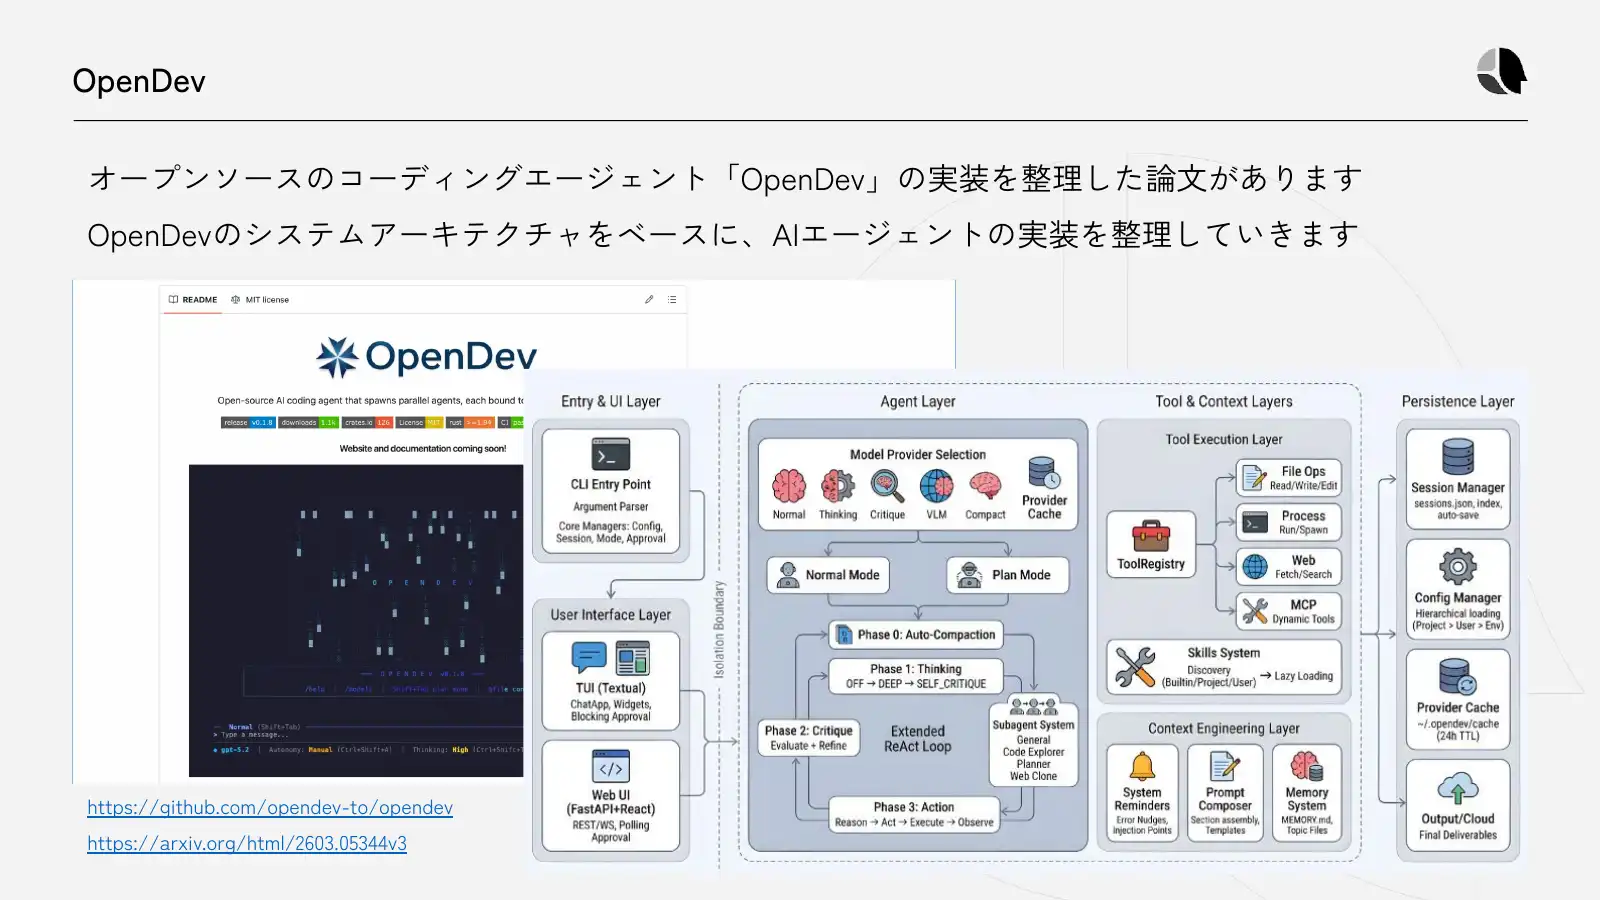Click the README pencil edit icon
The height and width of the screenshot is (900, 1600).
[649, 299]
